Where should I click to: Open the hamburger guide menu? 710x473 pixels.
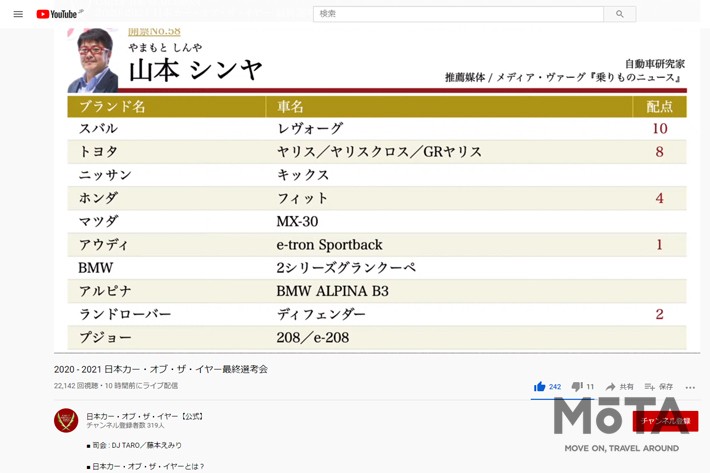18,14
